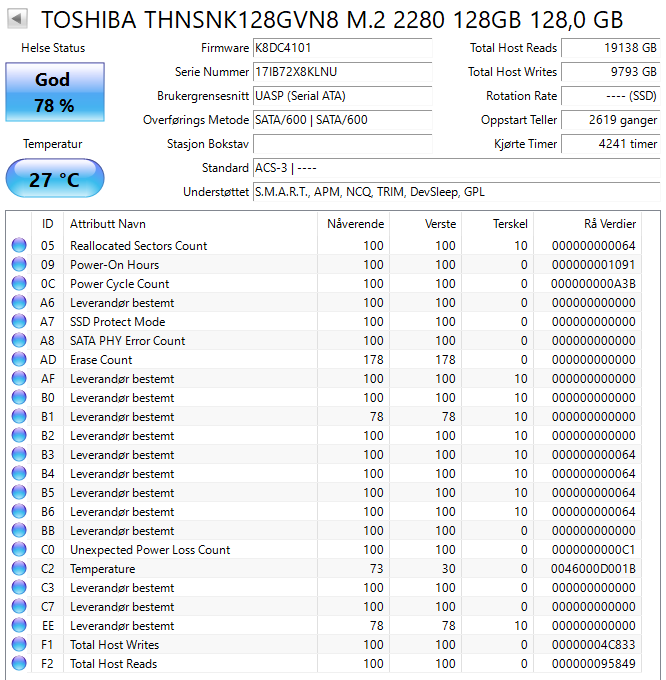
Task: Click the empty Stasjon Bokstav field
Action: [342, 144]
